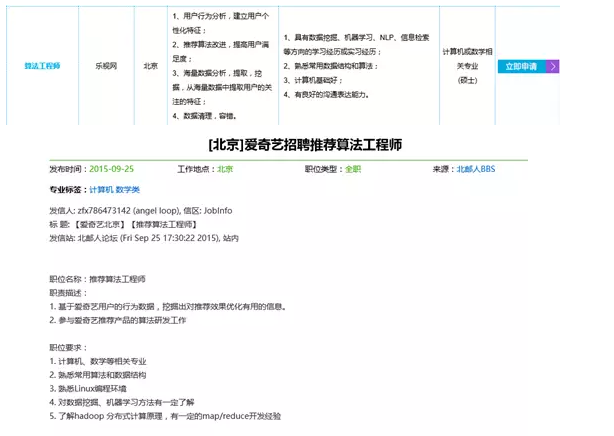Click the 全职 job type value
This screenshot has width=614, height=436.
point(353,169)
